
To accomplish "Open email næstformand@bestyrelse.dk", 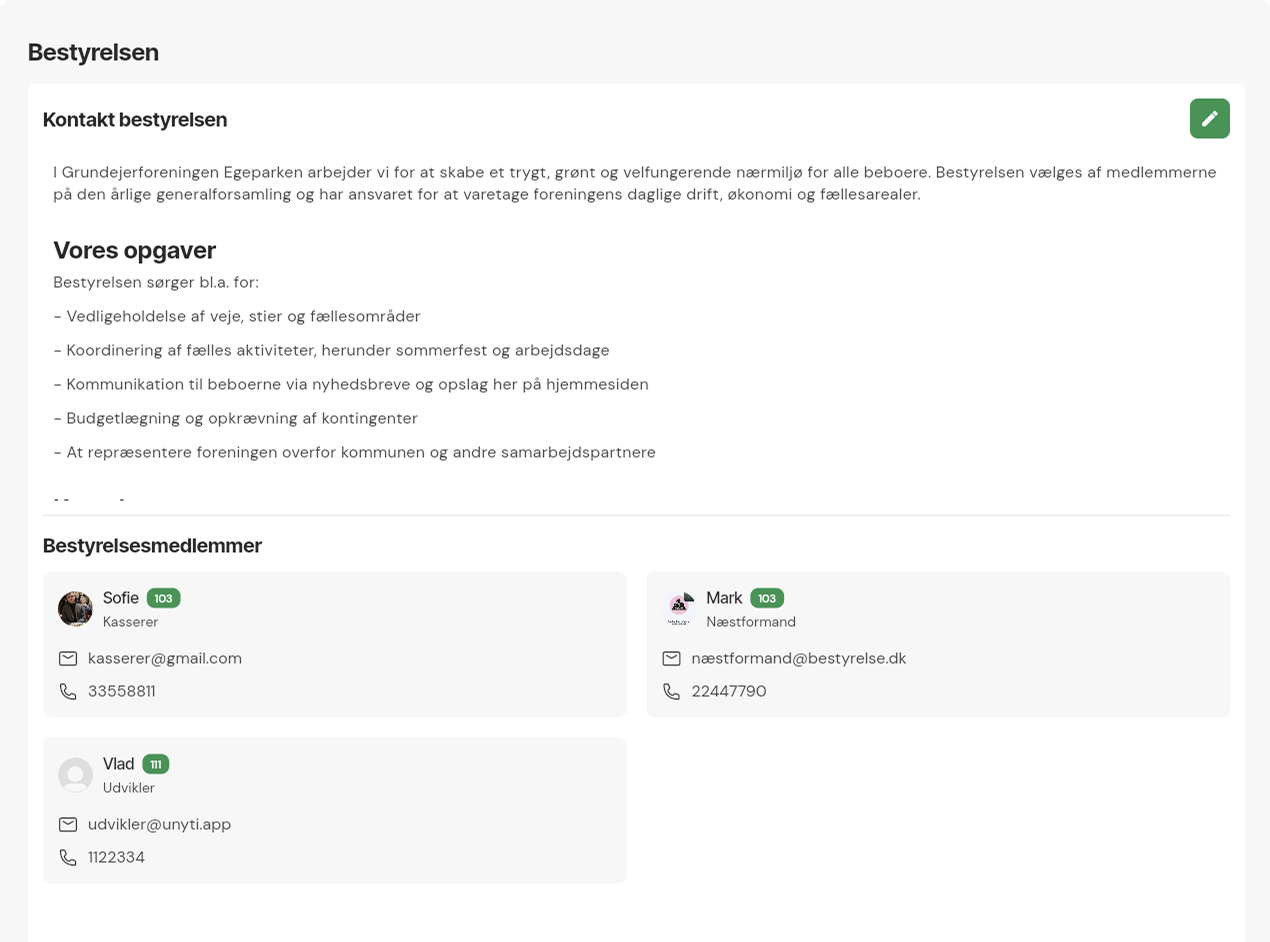I will tap(798, 658).
